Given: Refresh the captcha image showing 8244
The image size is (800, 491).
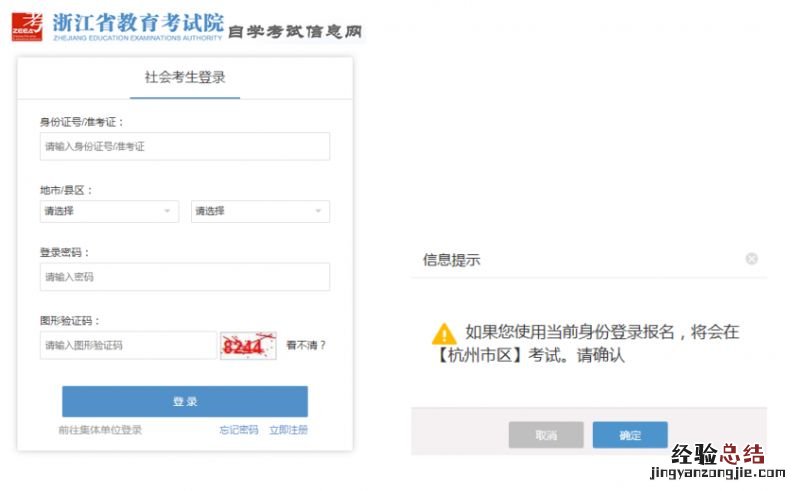Looking at the screenshot, I should coord(248,346).
